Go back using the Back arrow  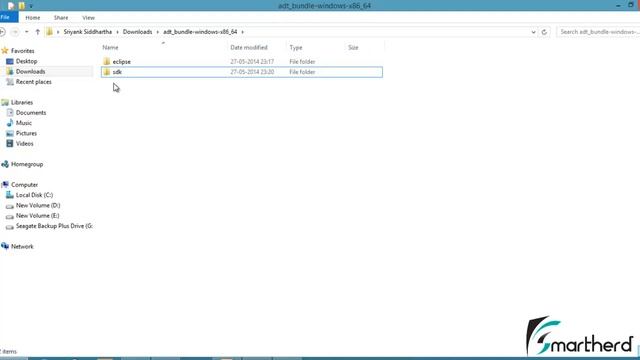pos(2,32)
